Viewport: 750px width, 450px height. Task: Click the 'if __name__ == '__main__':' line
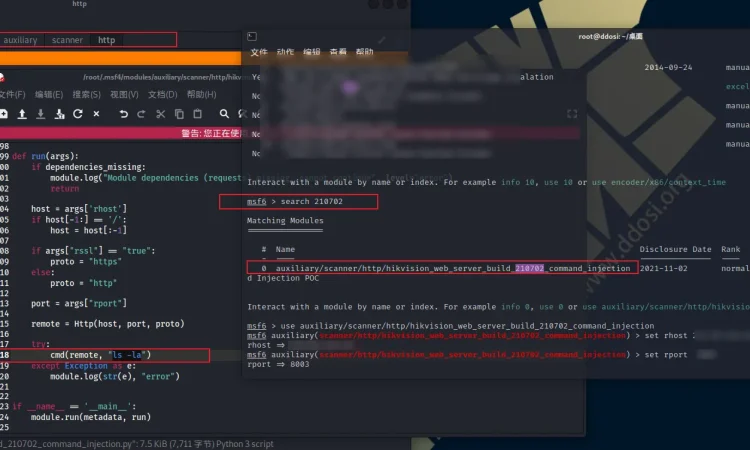(x=74, y=406)
